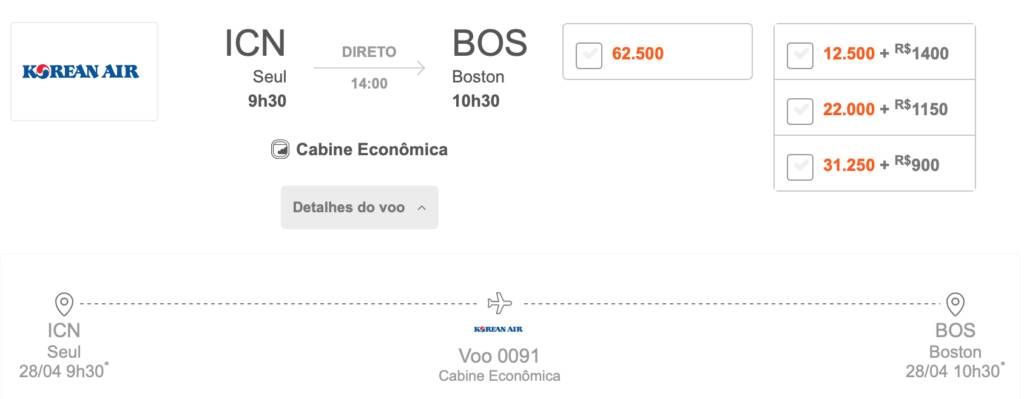
Task: Click the DIRETO 14:00 duration label
Action: [369, 68]
